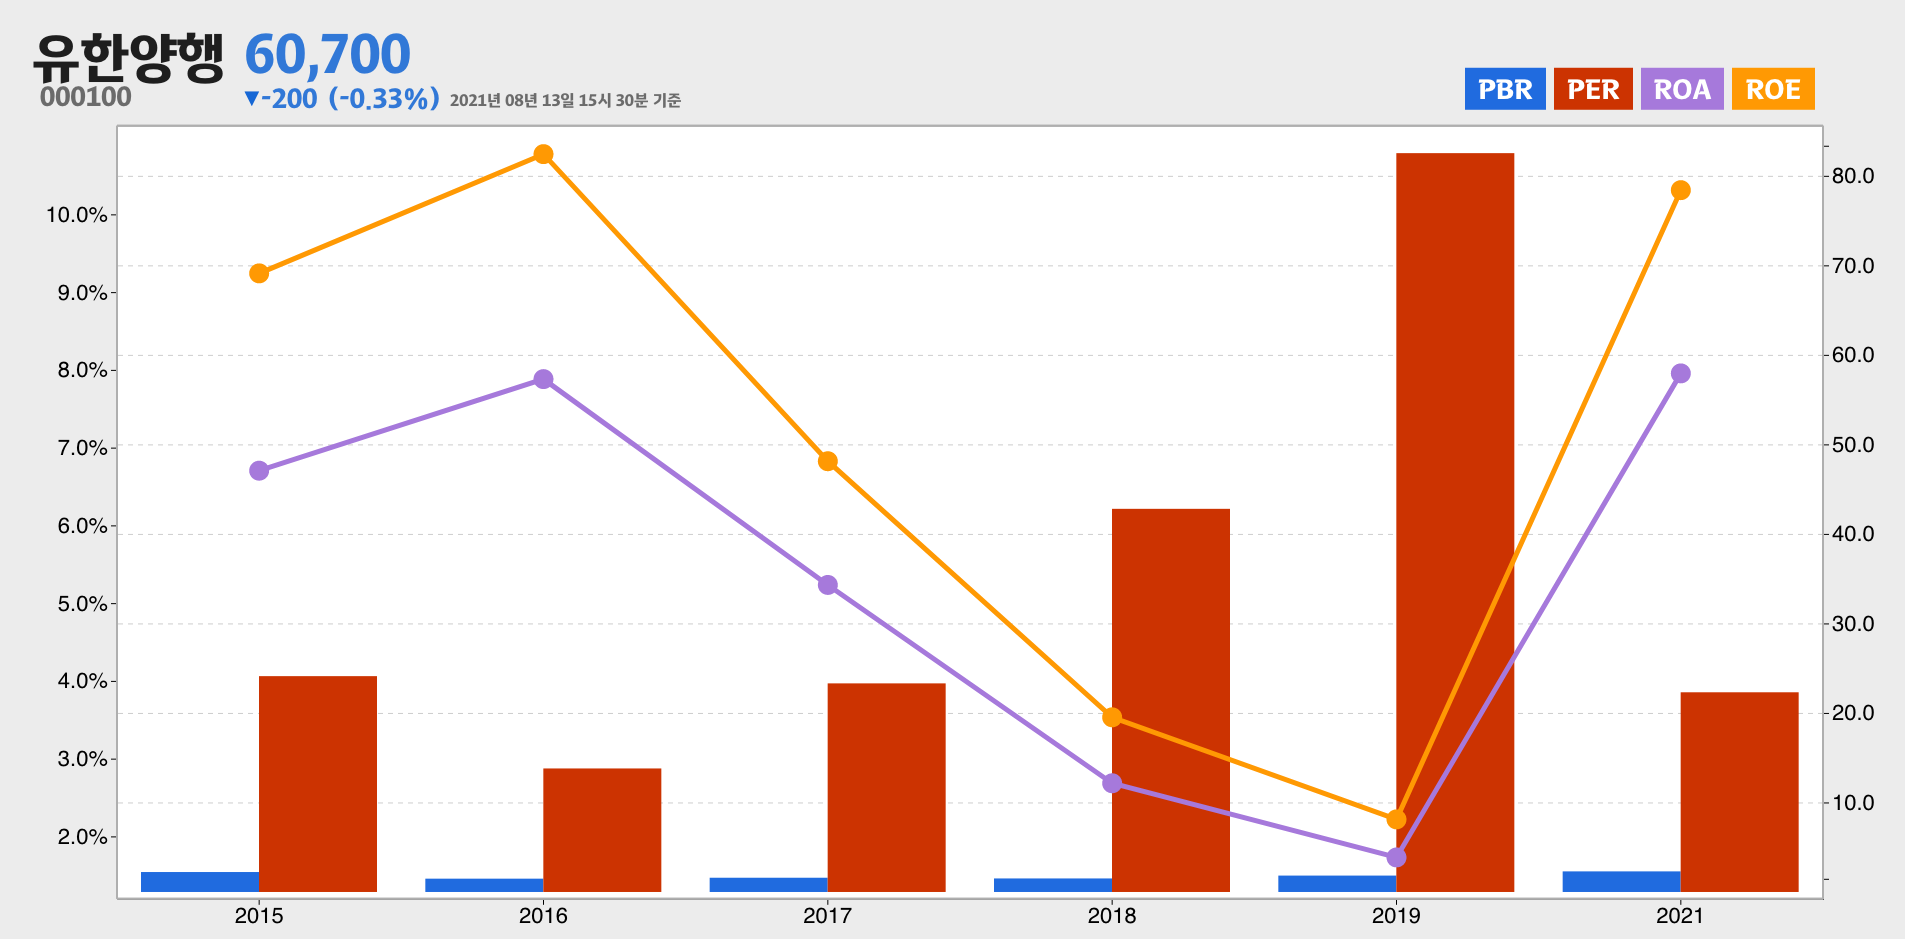Click the orange ROE legend button
The image size is (1920, 939).
pos(1773,89)
